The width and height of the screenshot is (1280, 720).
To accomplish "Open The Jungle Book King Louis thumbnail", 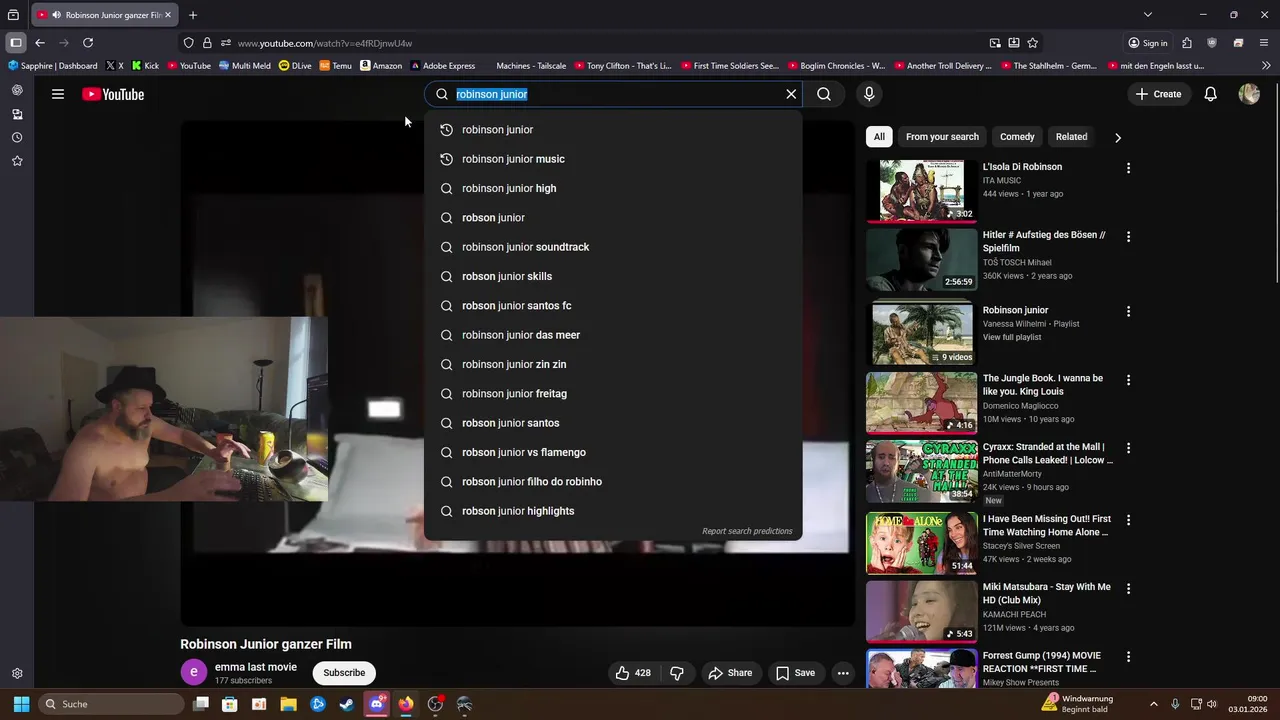I will (922, 402).
